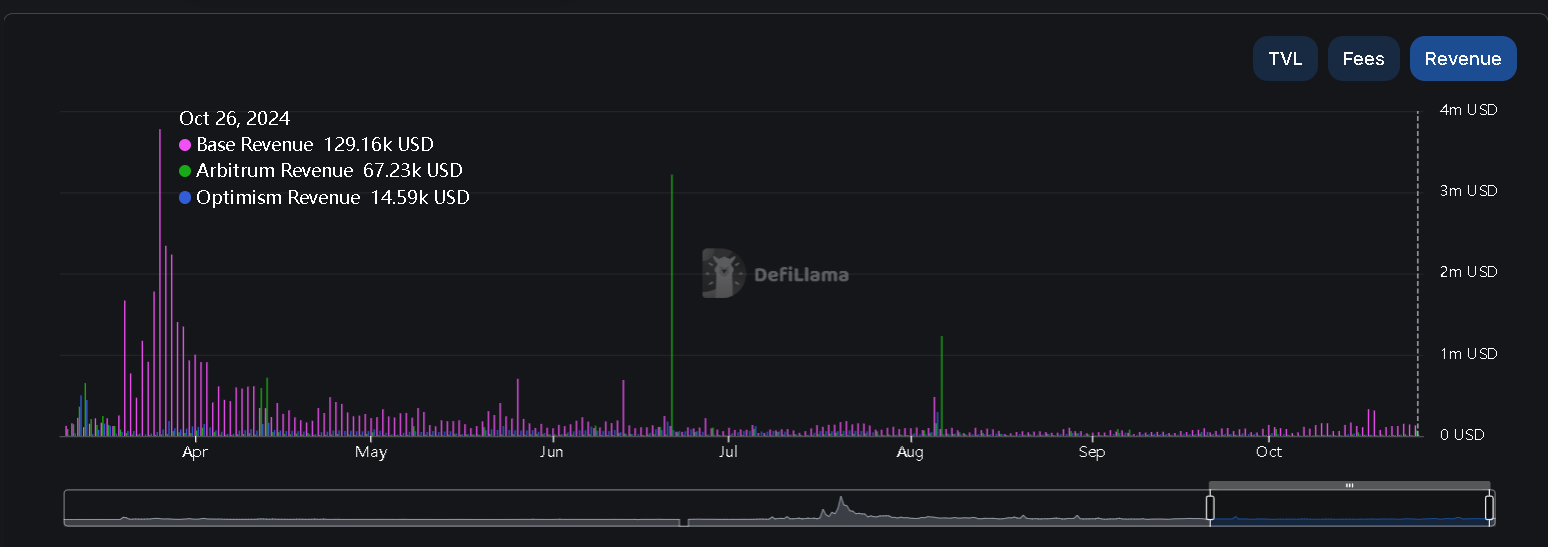Click the '2m USD' axis label
1548x547 pixels.
pyautogui.click(x=1468, y=272)
